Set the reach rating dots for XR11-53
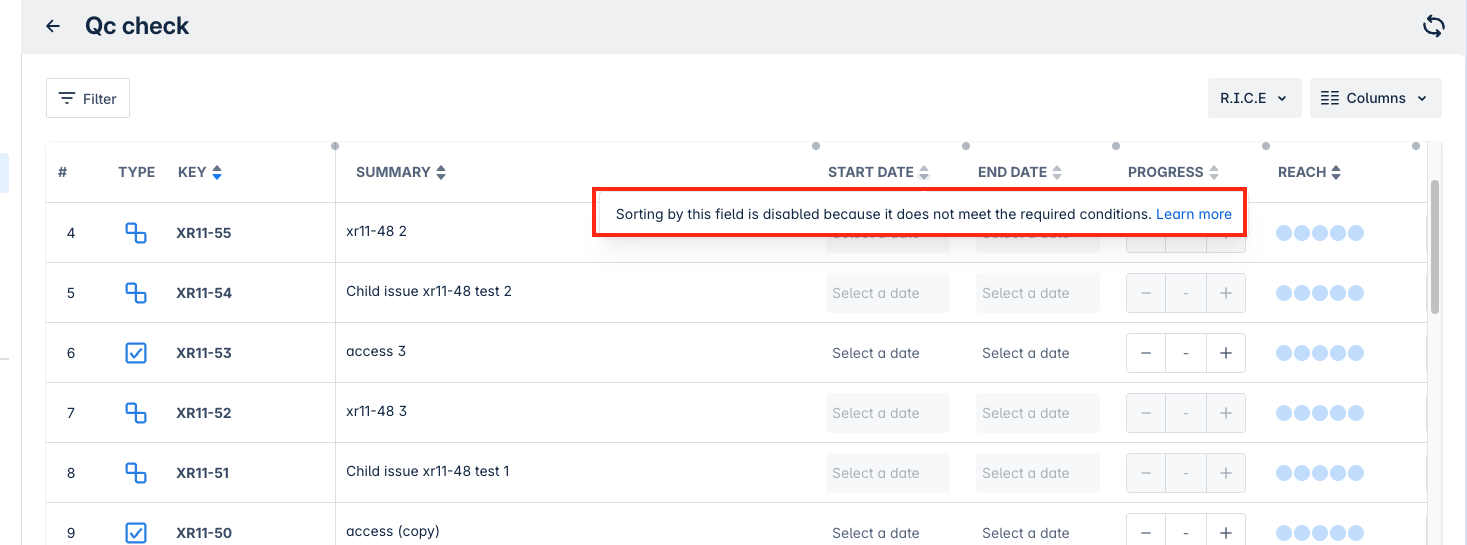 [1320, 353]
